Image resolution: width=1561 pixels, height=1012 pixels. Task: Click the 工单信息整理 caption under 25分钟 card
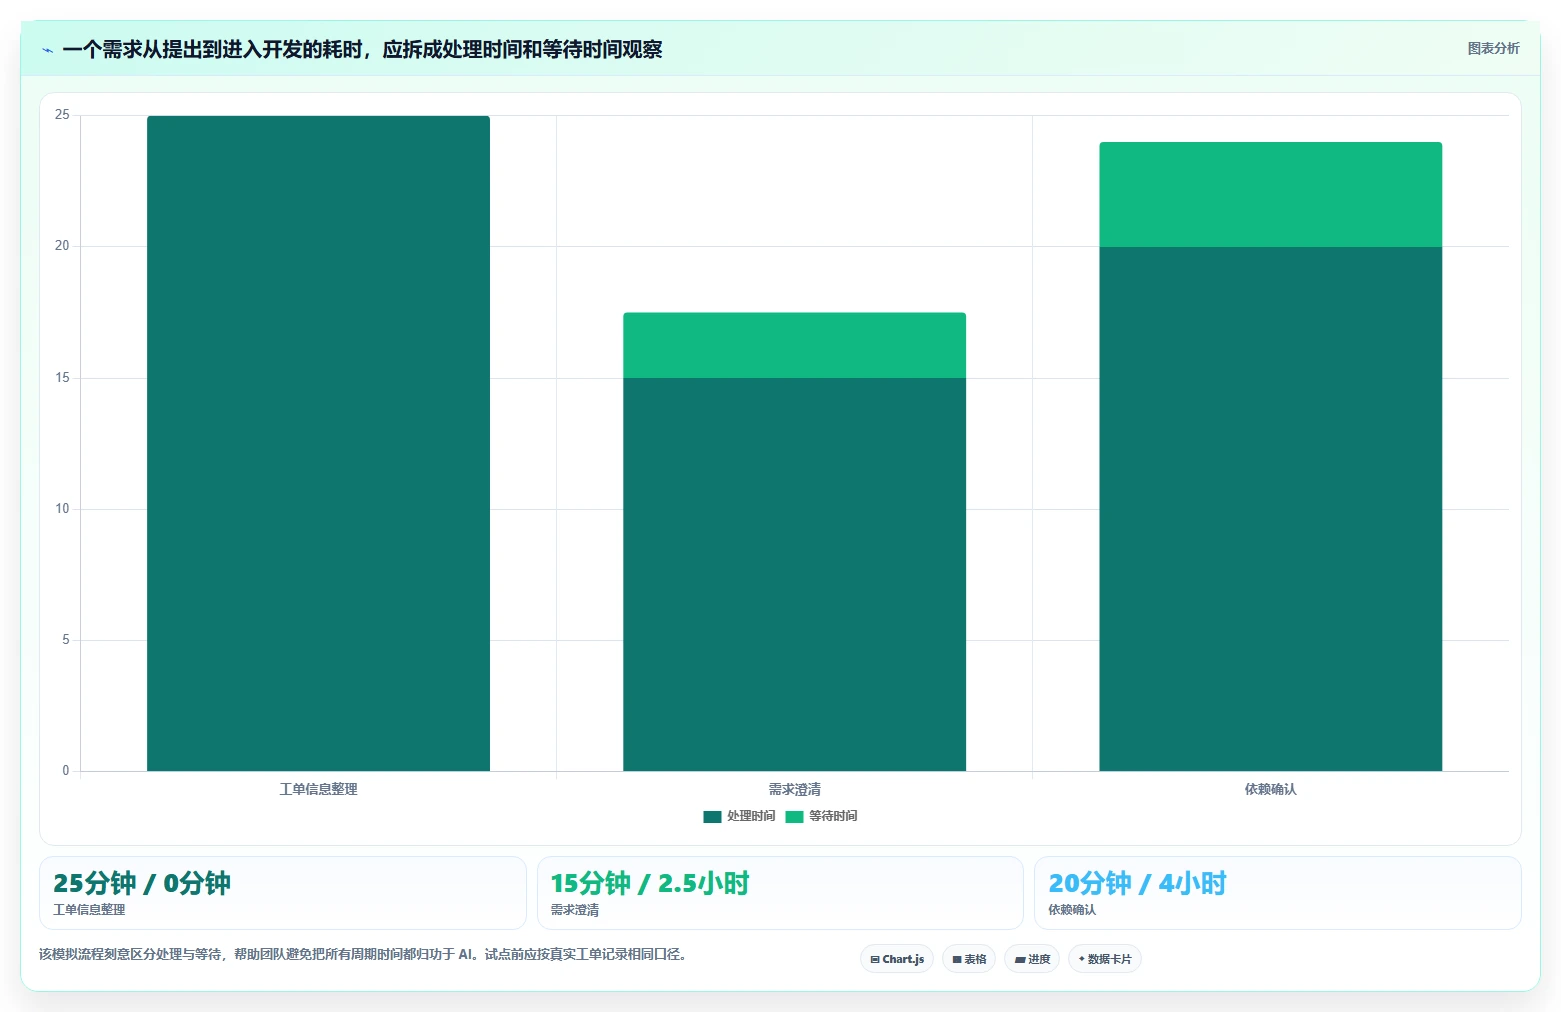pos(89,910)
